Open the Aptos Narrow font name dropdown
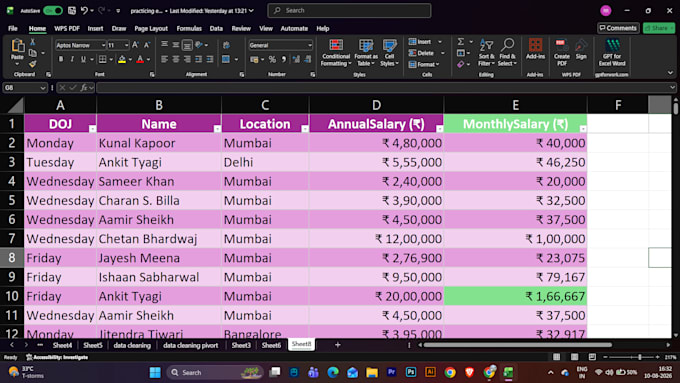The height and width of the screenshot is (383, 680). tap(103, 45)
